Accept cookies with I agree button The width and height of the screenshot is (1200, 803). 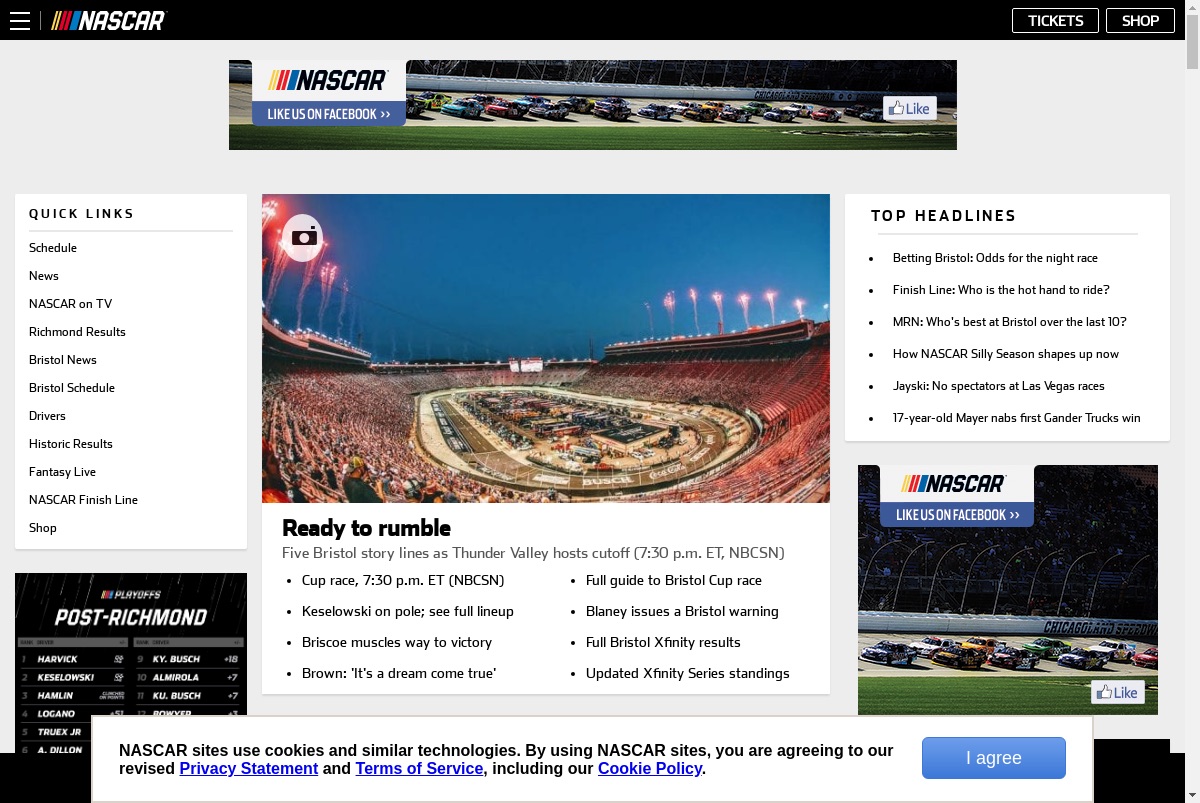[993, 758]
